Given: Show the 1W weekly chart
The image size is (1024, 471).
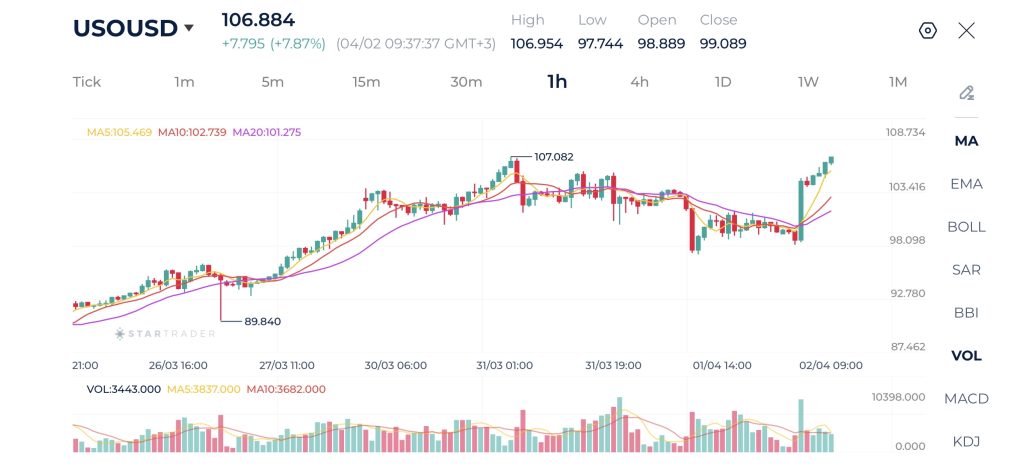Looking at the screenshot, I should [808, 82].
